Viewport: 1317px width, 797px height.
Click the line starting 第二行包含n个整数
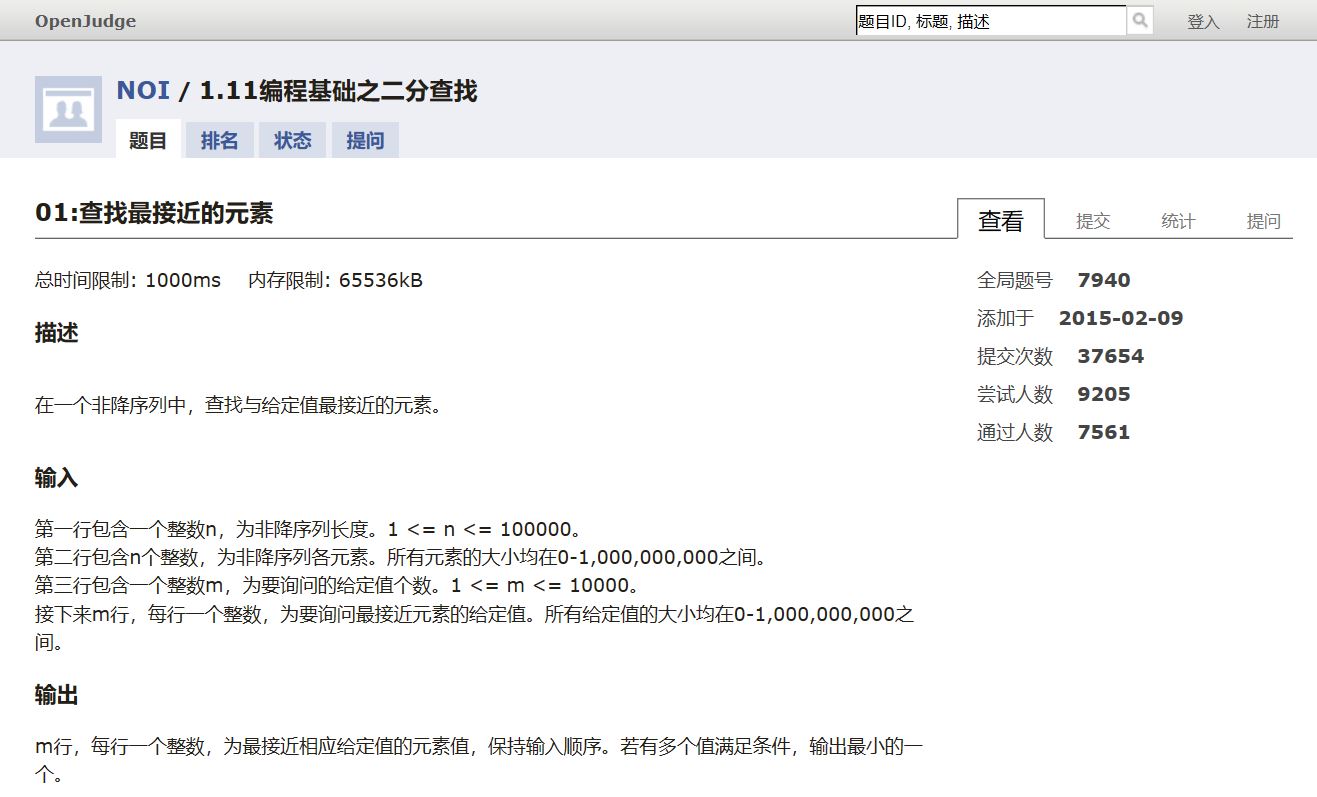pos(401,557)
